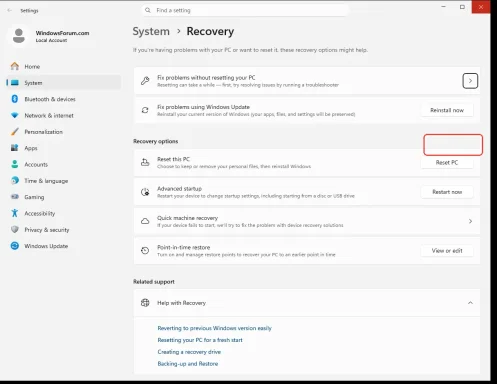
Task: Click the refresh icon for Windows Update fix
Action: 145,110
